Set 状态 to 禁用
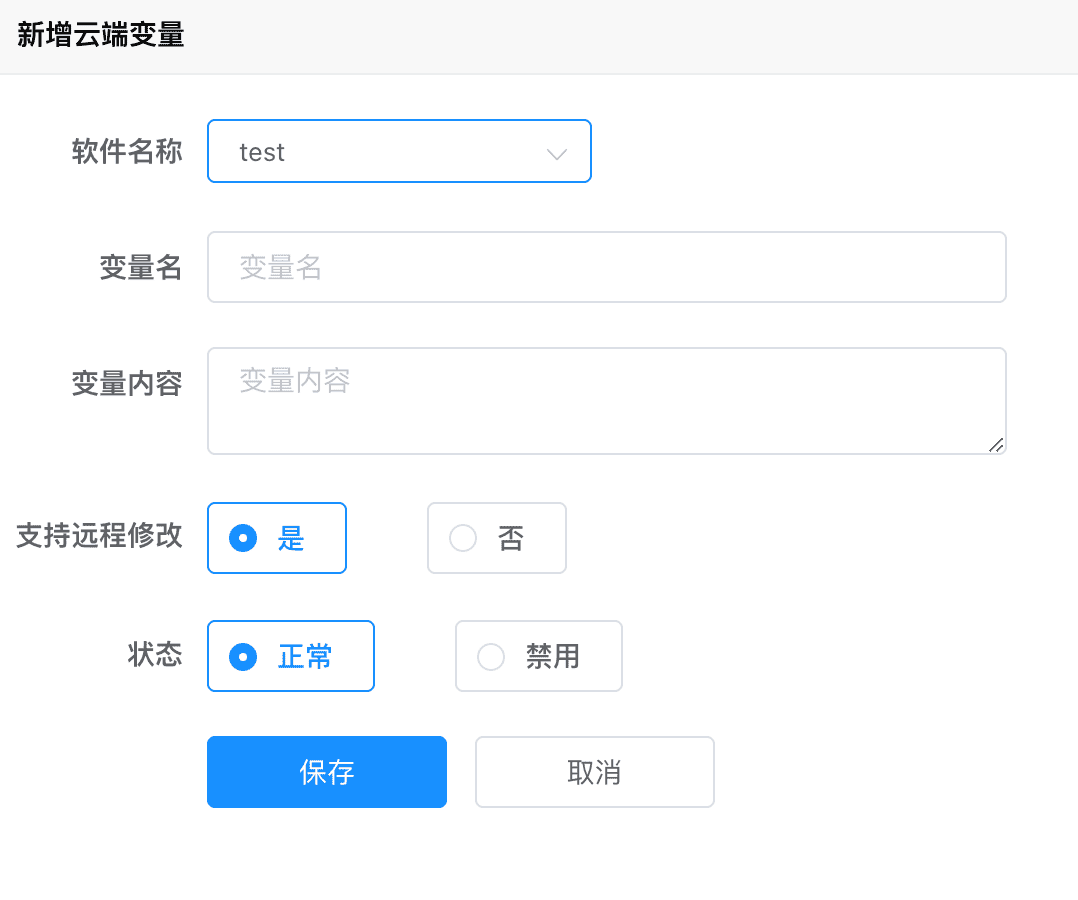This screenshot has width=1078, height=900. (x=538, y=656)
